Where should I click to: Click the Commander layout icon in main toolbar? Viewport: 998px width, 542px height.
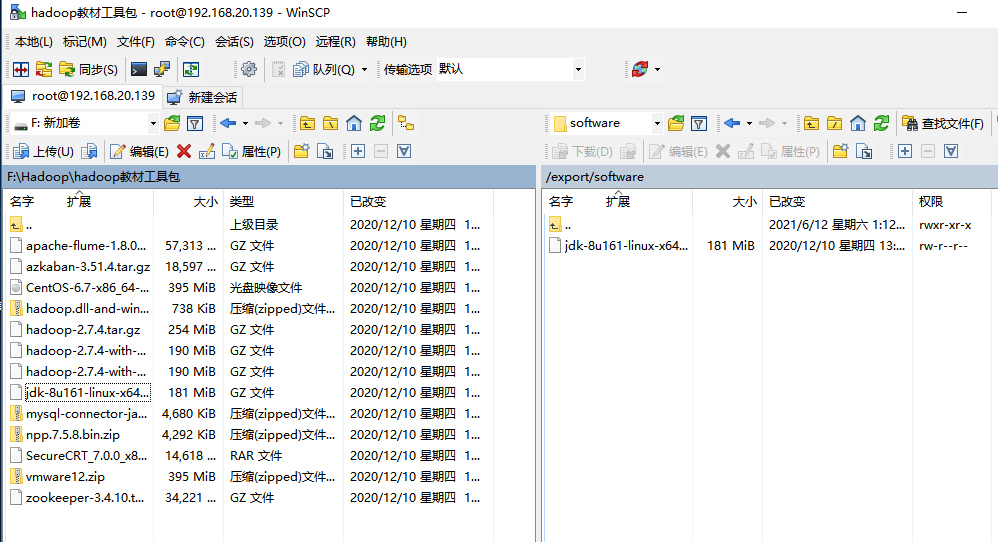coord(21,69)
